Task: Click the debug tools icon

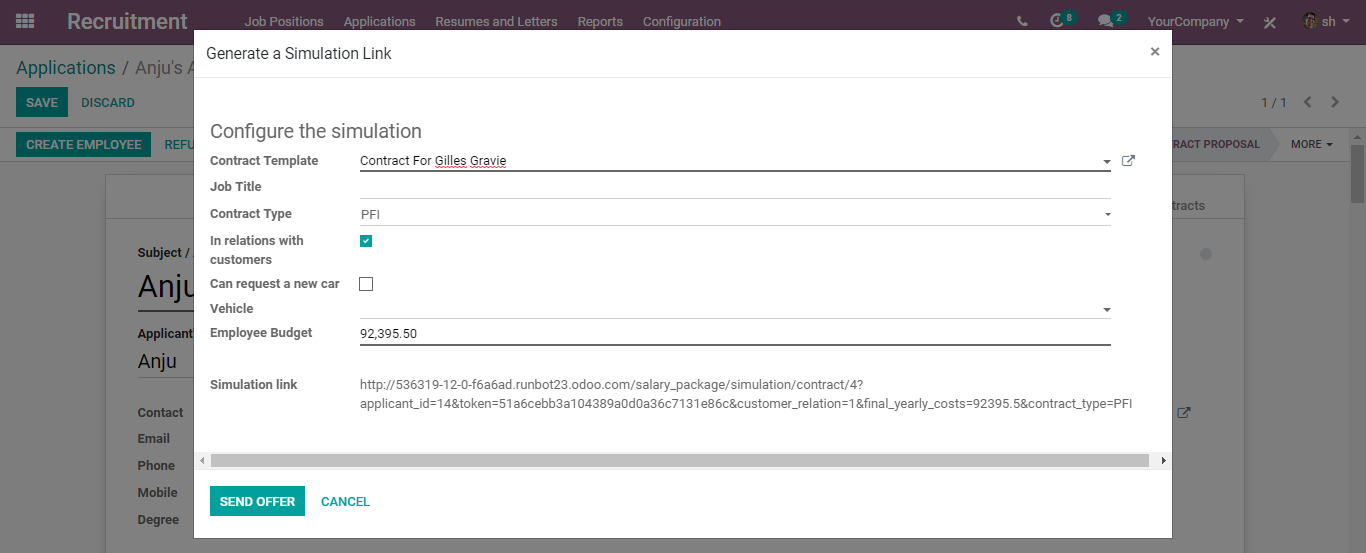Action: tap(1270, 22)
